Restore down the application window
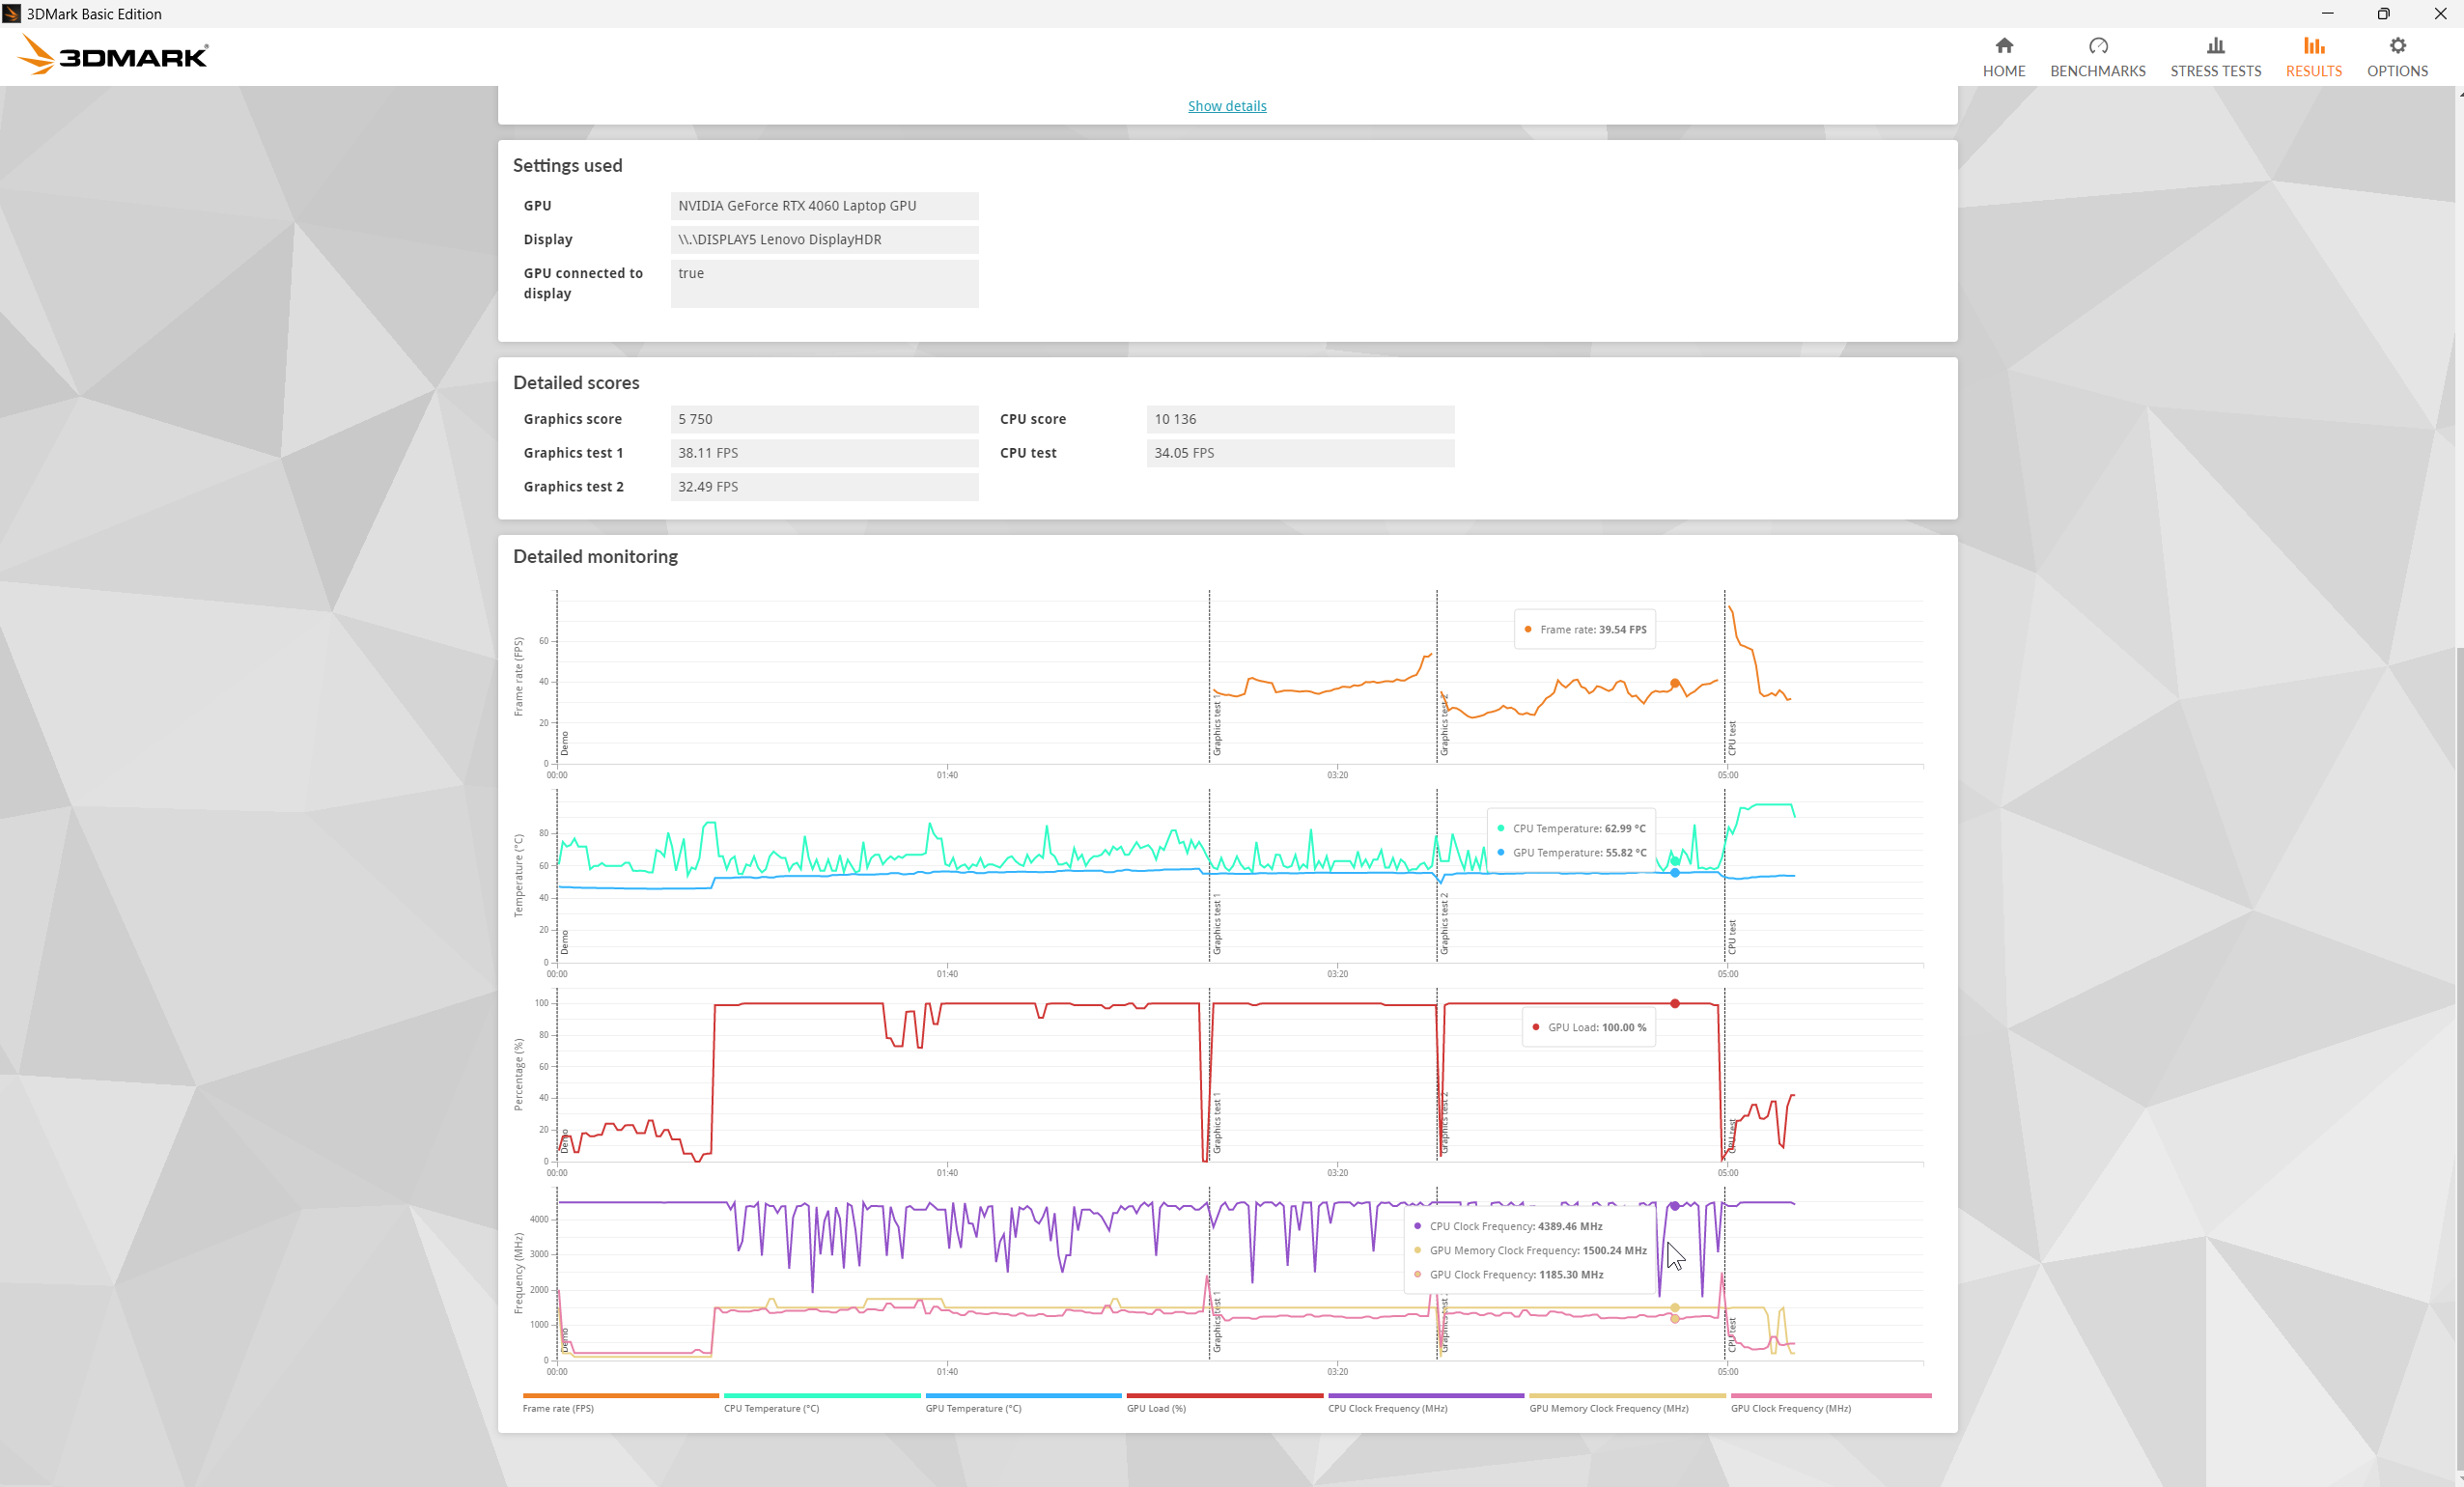Image resolution: width=2464 pixels, height=1487 pixels. coord(2383,14)
